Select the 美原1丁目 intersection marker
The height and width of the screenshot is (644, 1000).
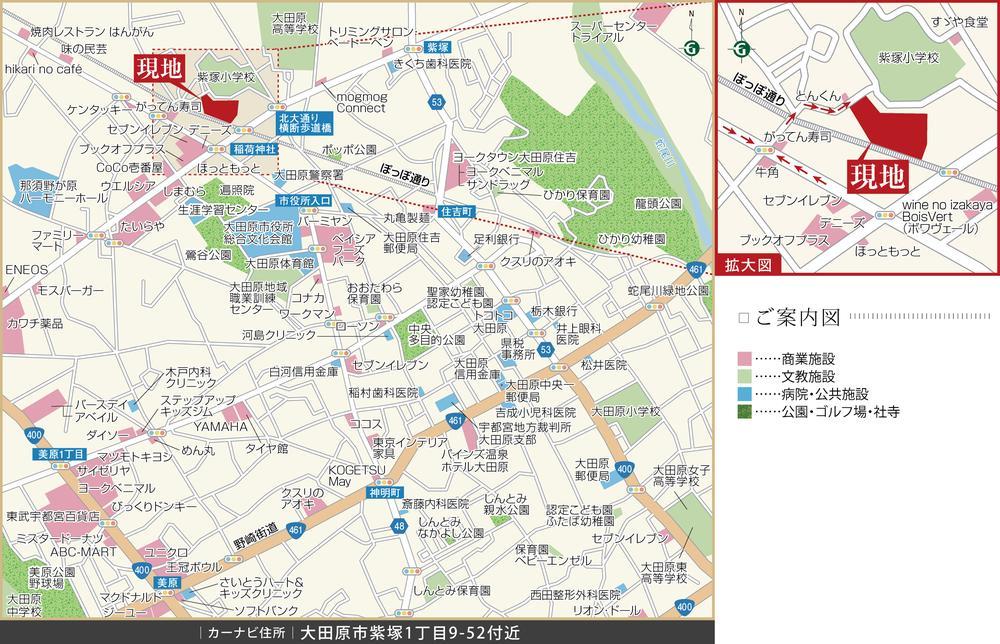pyautogui.click(x=54, y=453)
